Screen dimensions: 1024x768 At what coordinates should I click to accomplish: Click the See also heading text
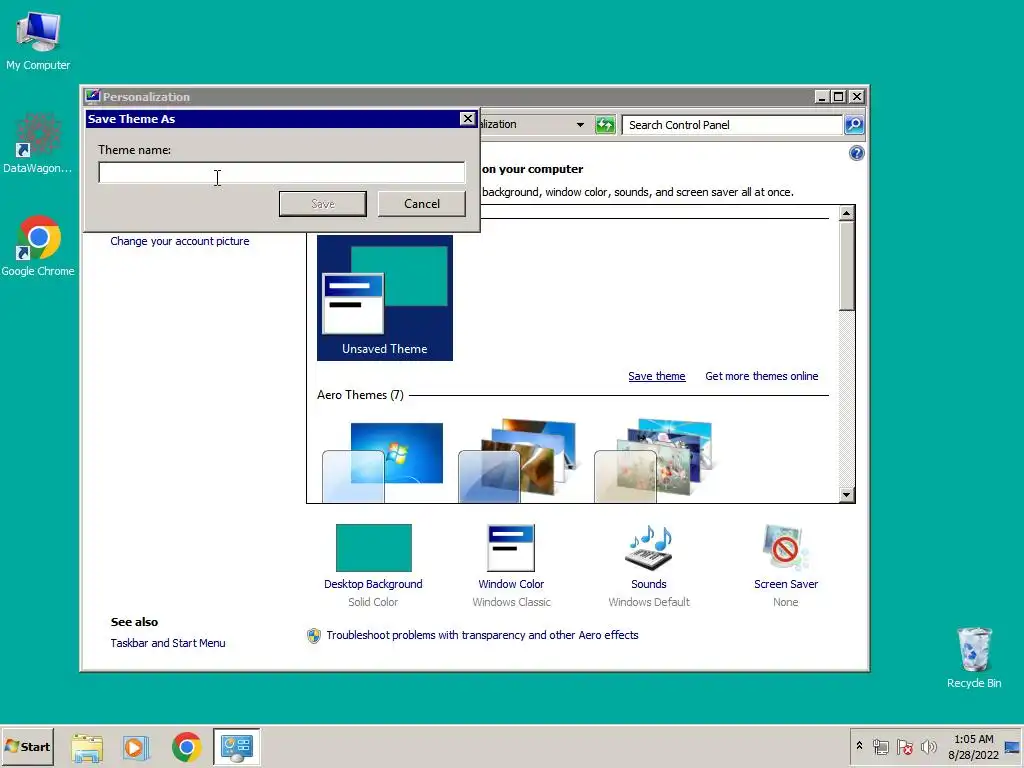(x=135, y=622)
